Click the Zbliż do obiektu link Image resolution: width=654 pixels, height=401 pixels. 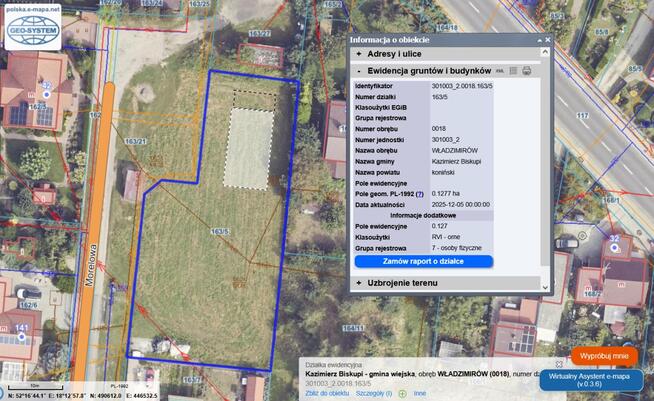click(x=327, y=393)
